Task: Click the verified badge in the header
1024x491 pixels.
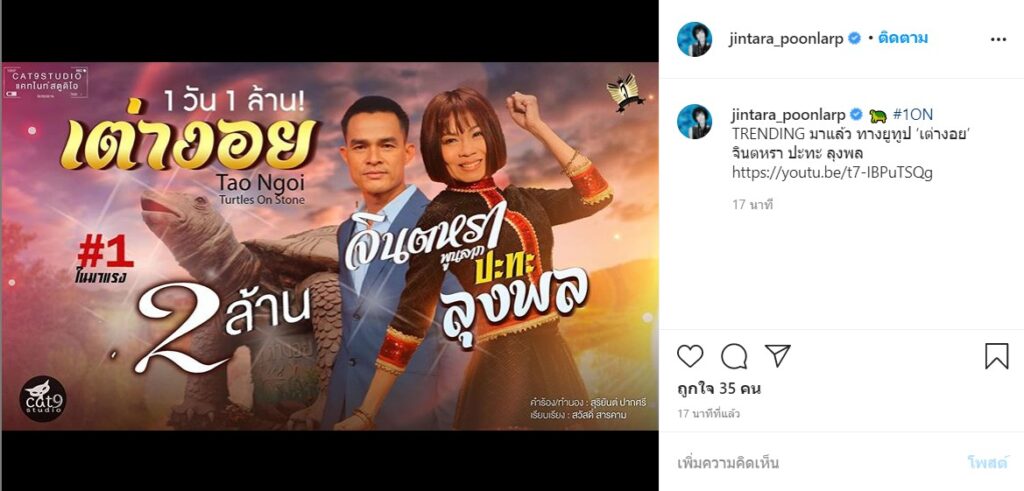Action: [x=854, y=39]
